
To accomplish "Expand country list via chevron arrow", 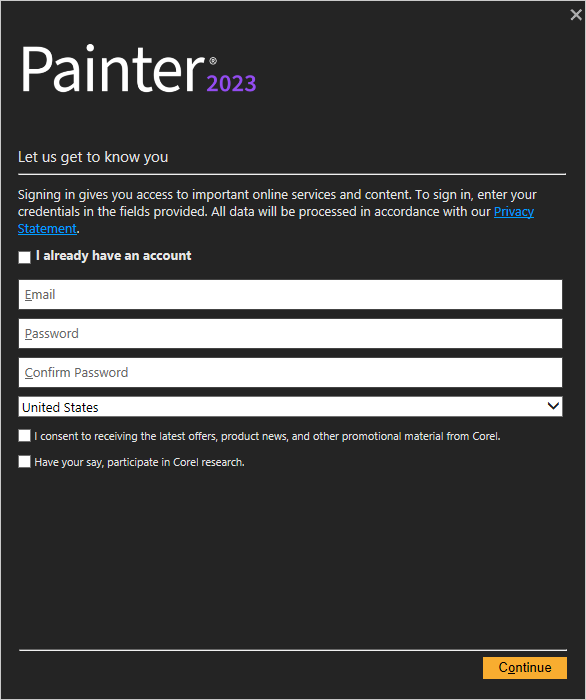I will [x=553, y=406].
